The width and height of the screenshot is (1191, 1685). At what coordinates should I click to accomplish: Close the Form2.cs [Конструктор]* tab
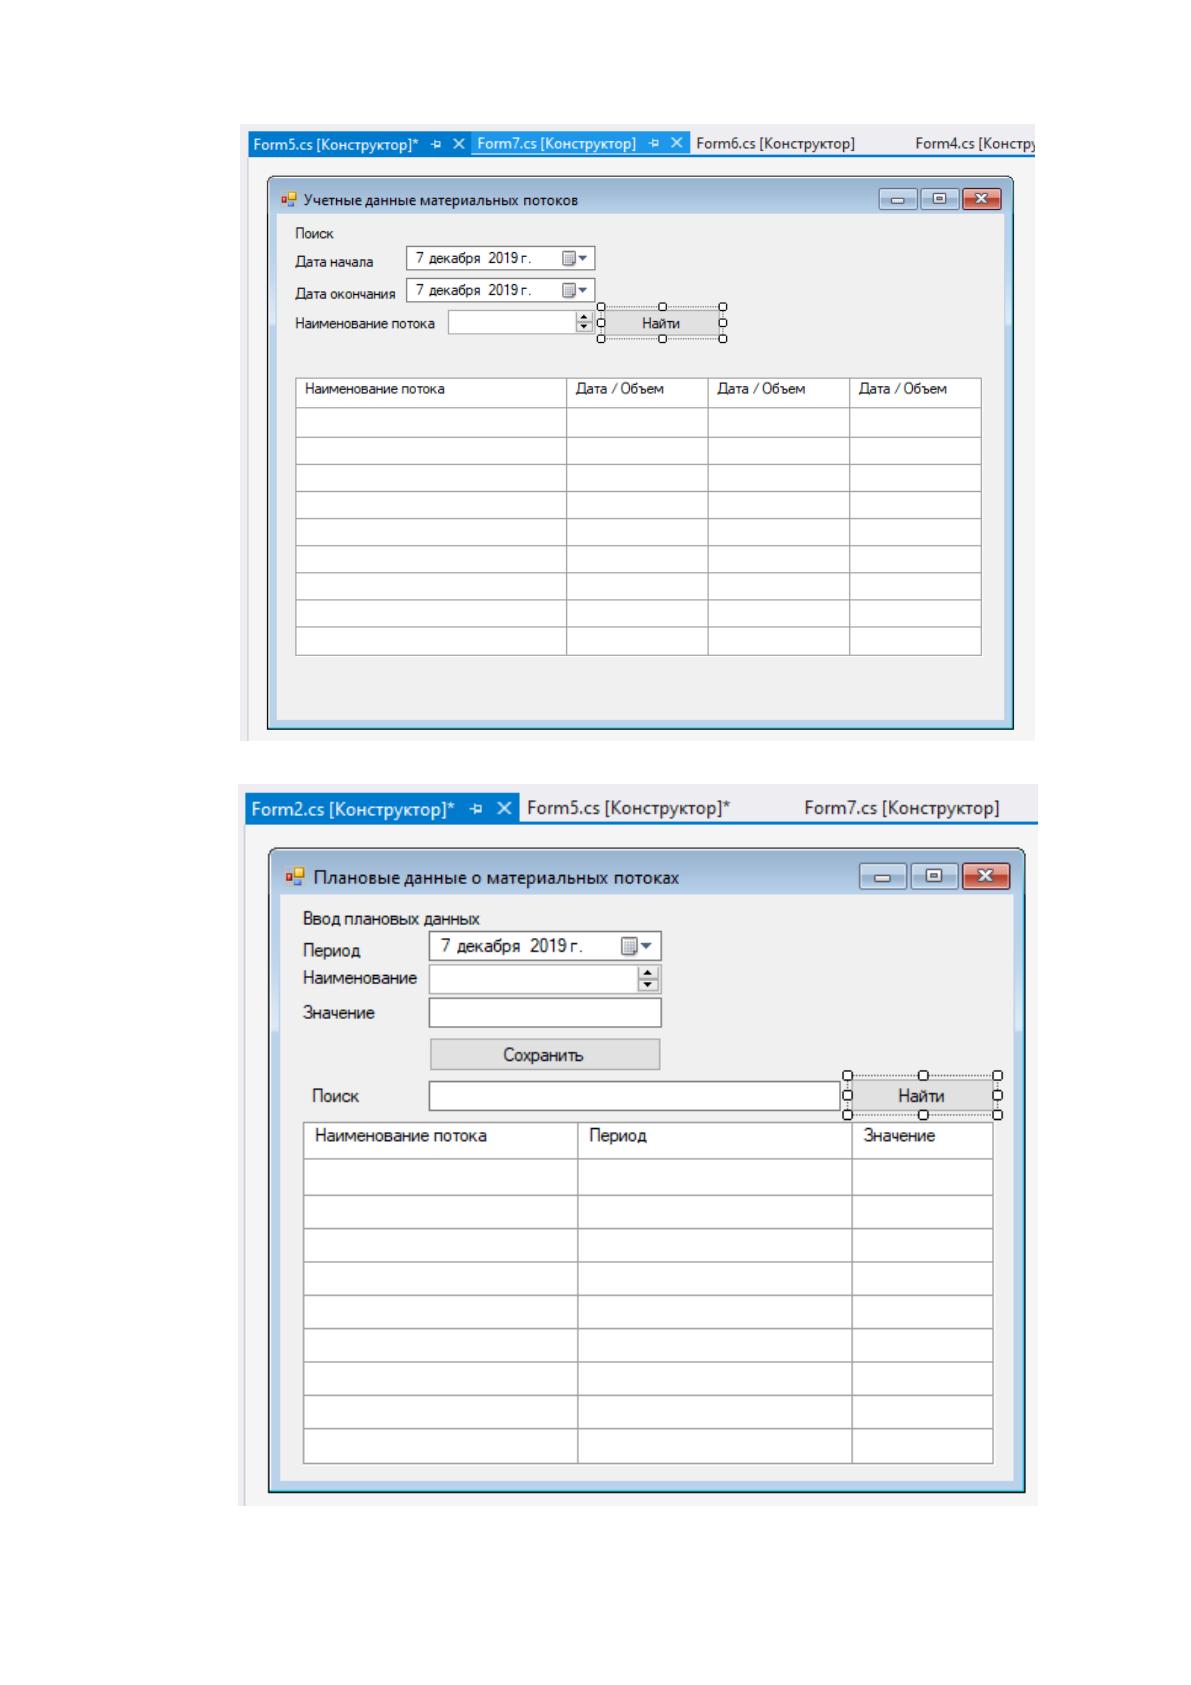(x=505, y=809)
